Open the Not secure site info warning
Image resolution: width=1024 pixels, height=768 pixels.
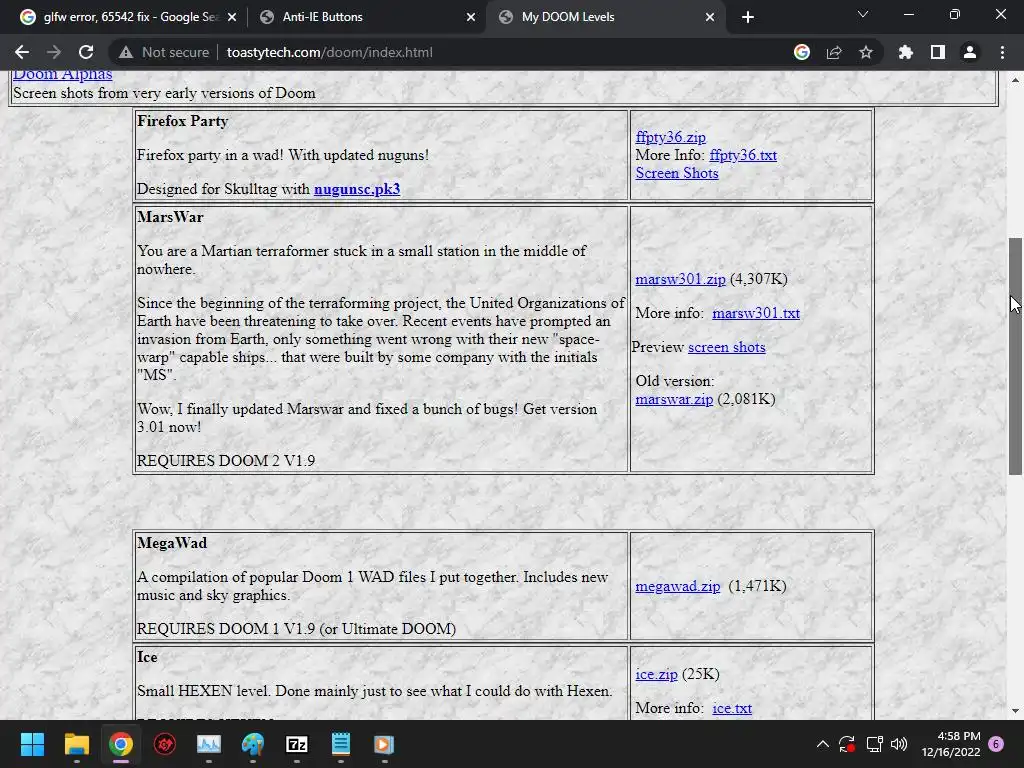point(164,52)
